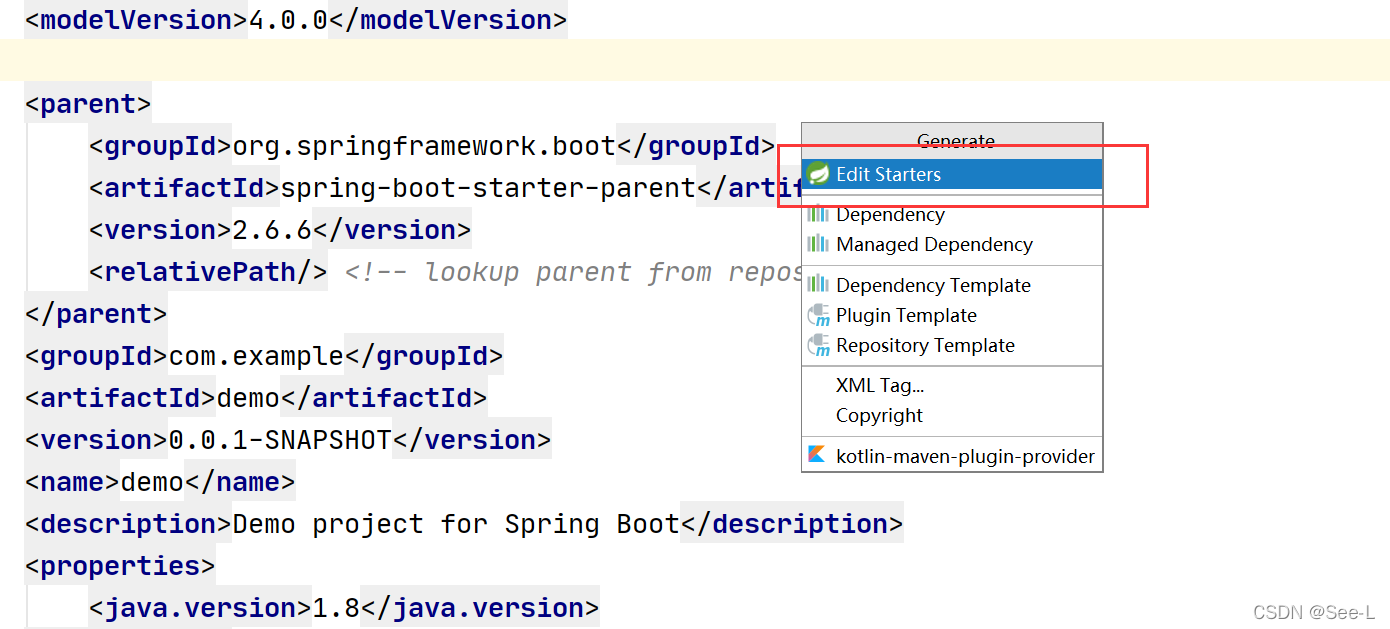Click the Generate popup title

pos(955,141)
